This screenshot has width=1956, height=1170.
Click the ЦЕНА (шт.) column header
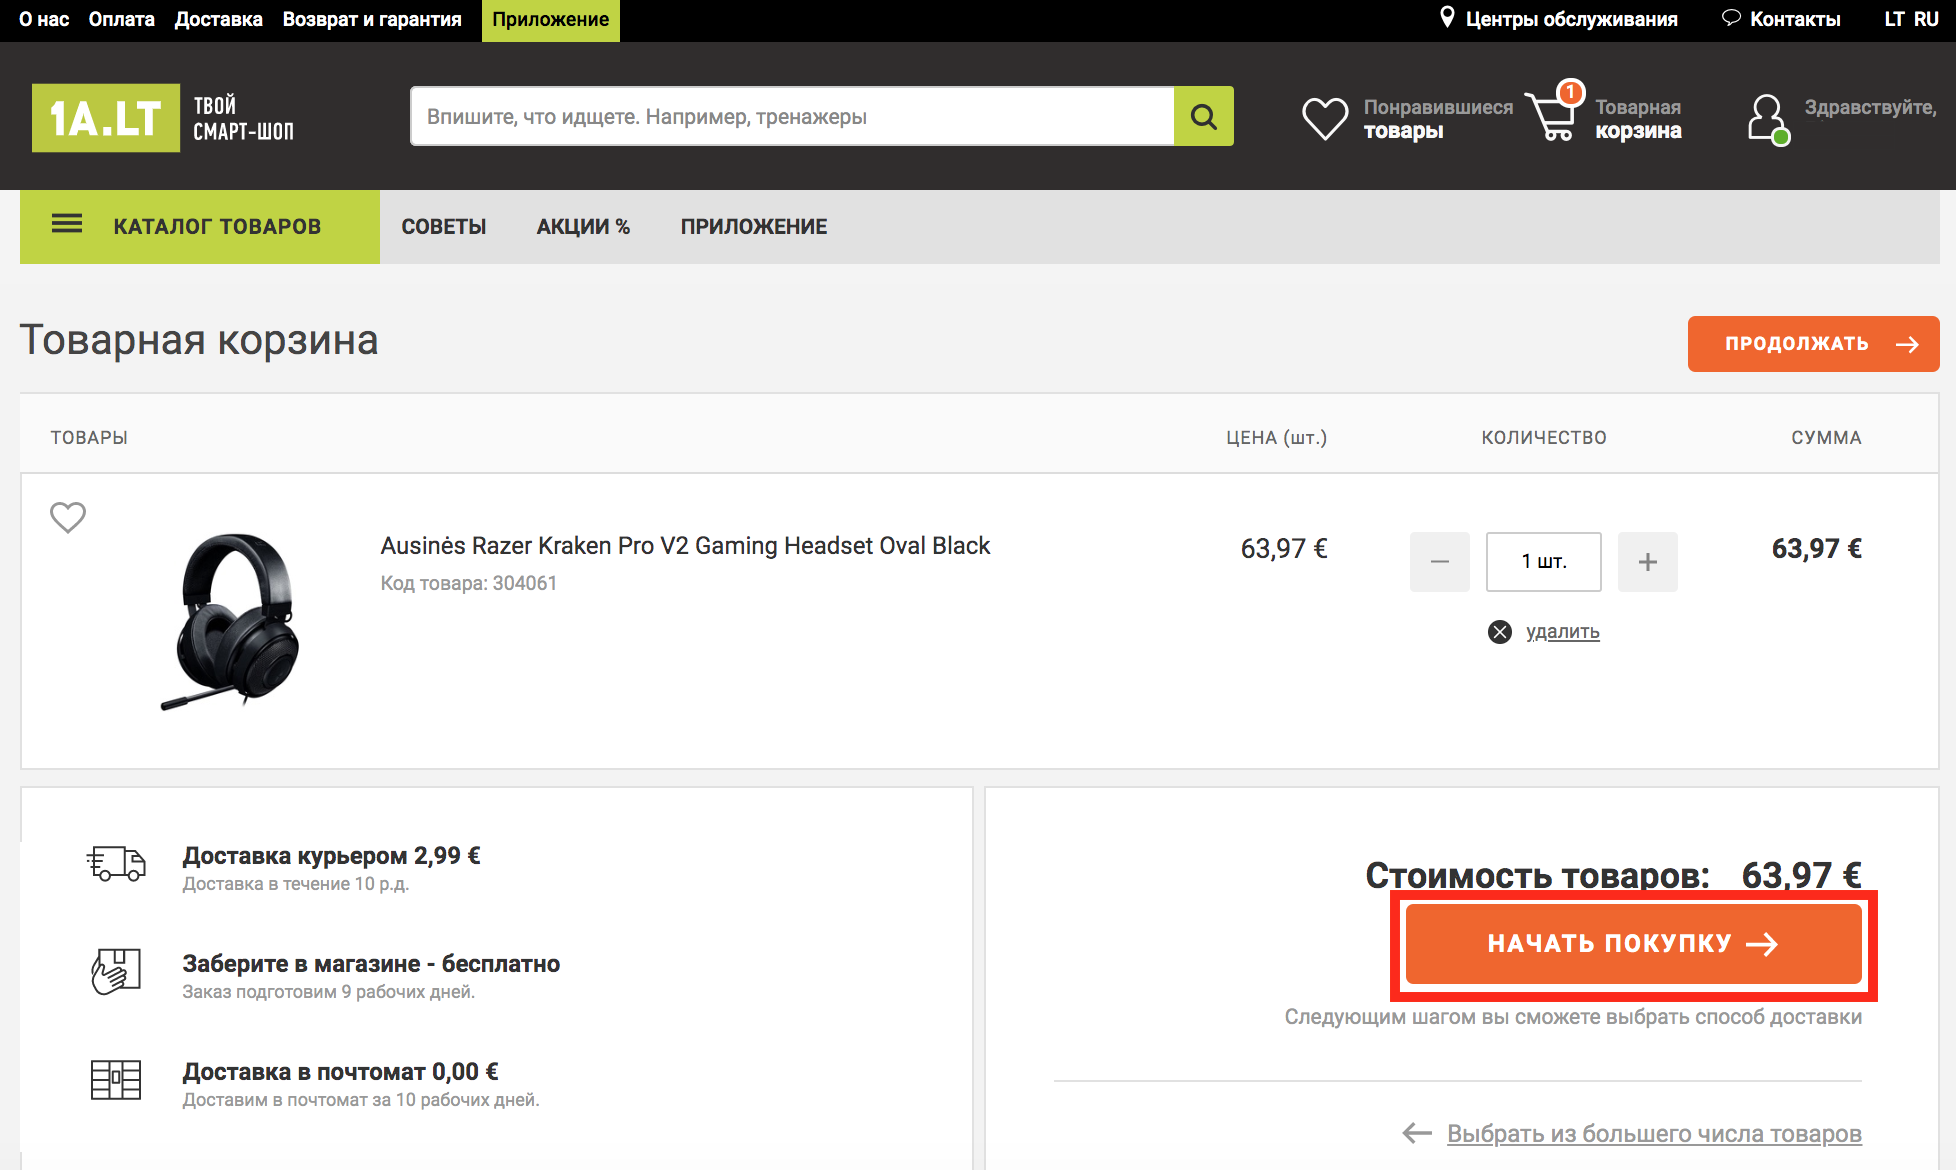[1277, 438]
